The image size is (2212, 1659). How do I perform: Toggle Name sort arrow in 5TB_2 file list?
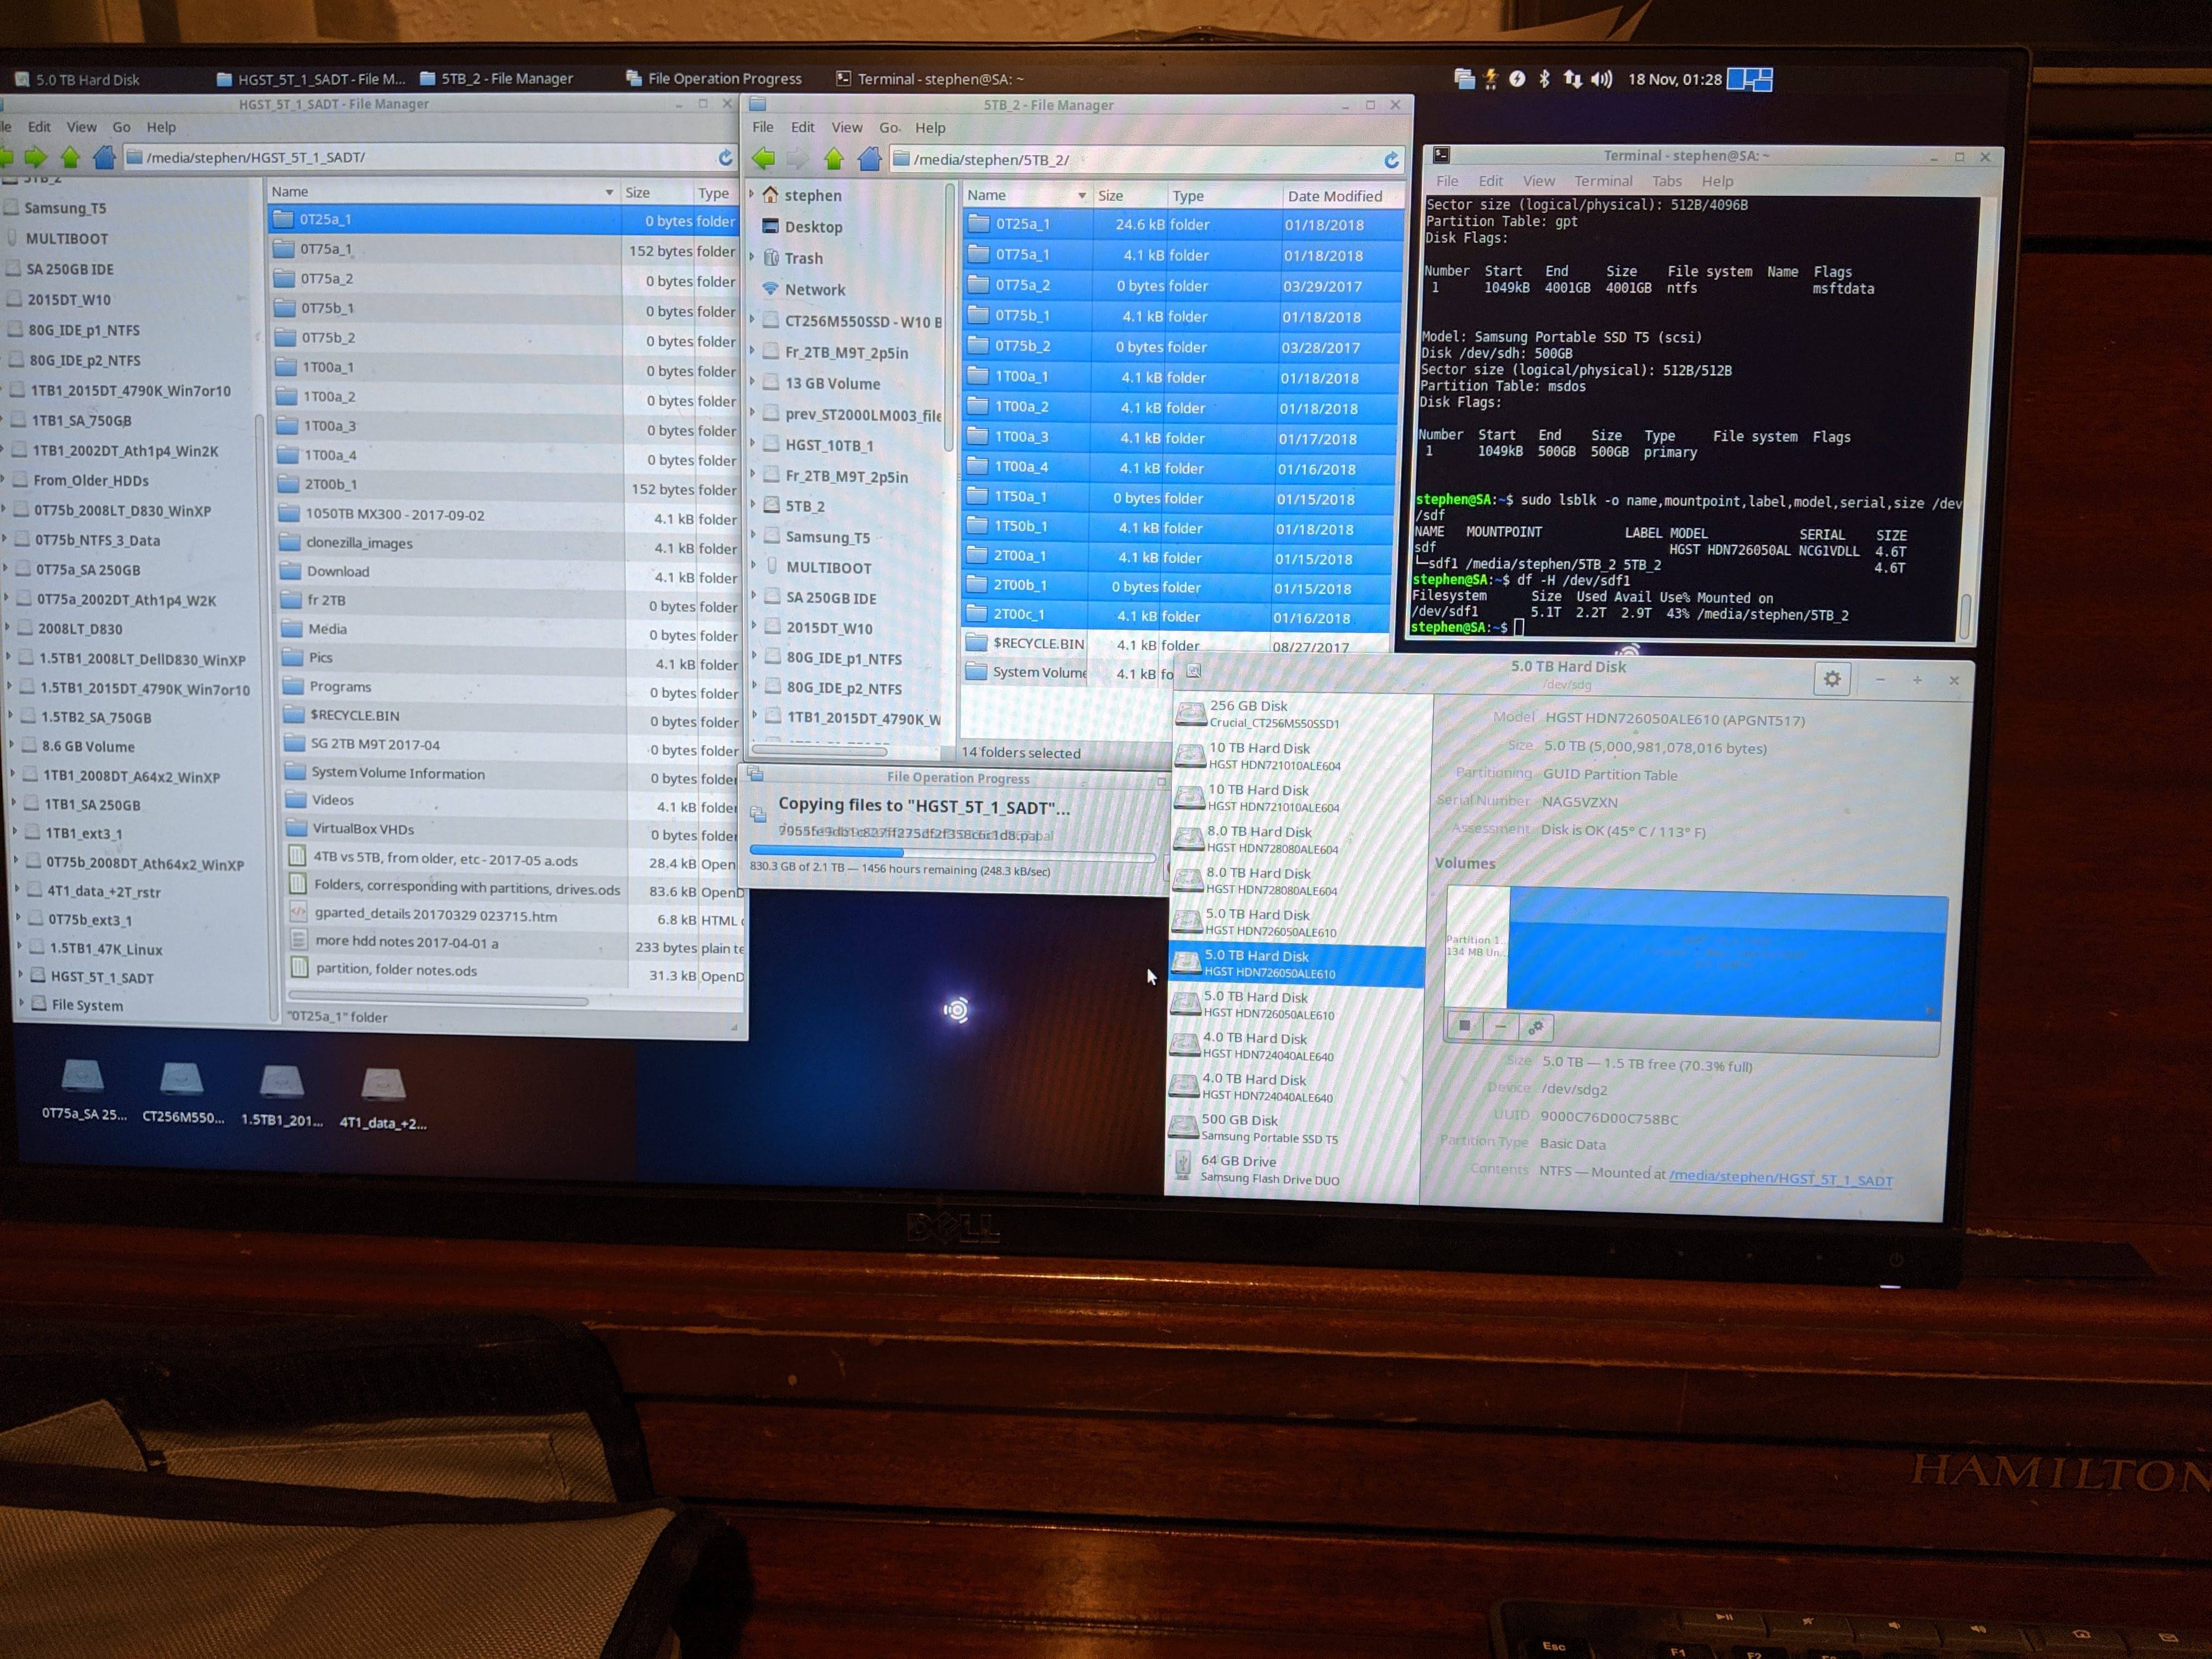pyautogui.click(x=1081, y=196)
